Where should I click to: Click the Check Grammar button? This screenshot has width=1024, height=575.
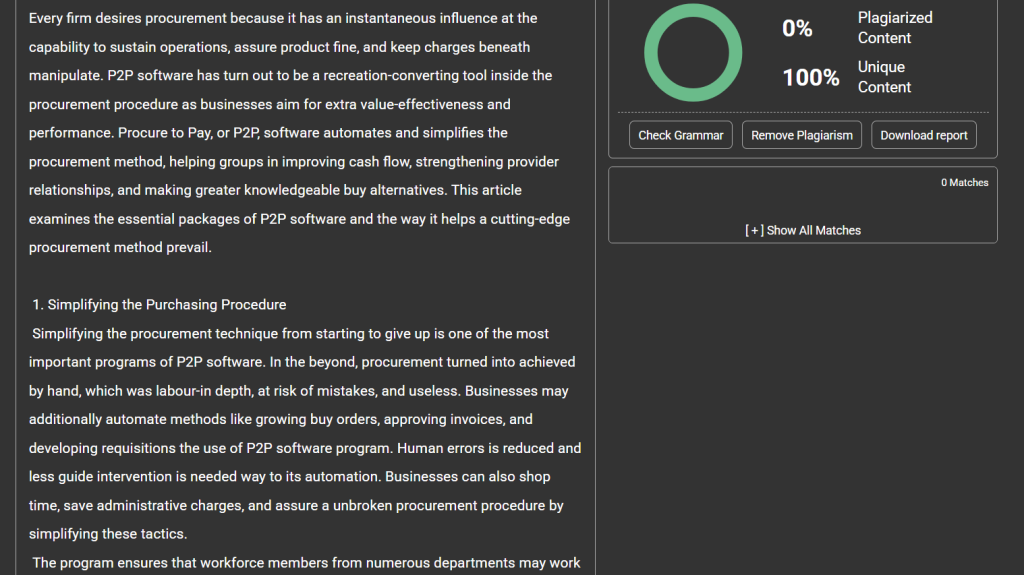click(x=681, y=135)
